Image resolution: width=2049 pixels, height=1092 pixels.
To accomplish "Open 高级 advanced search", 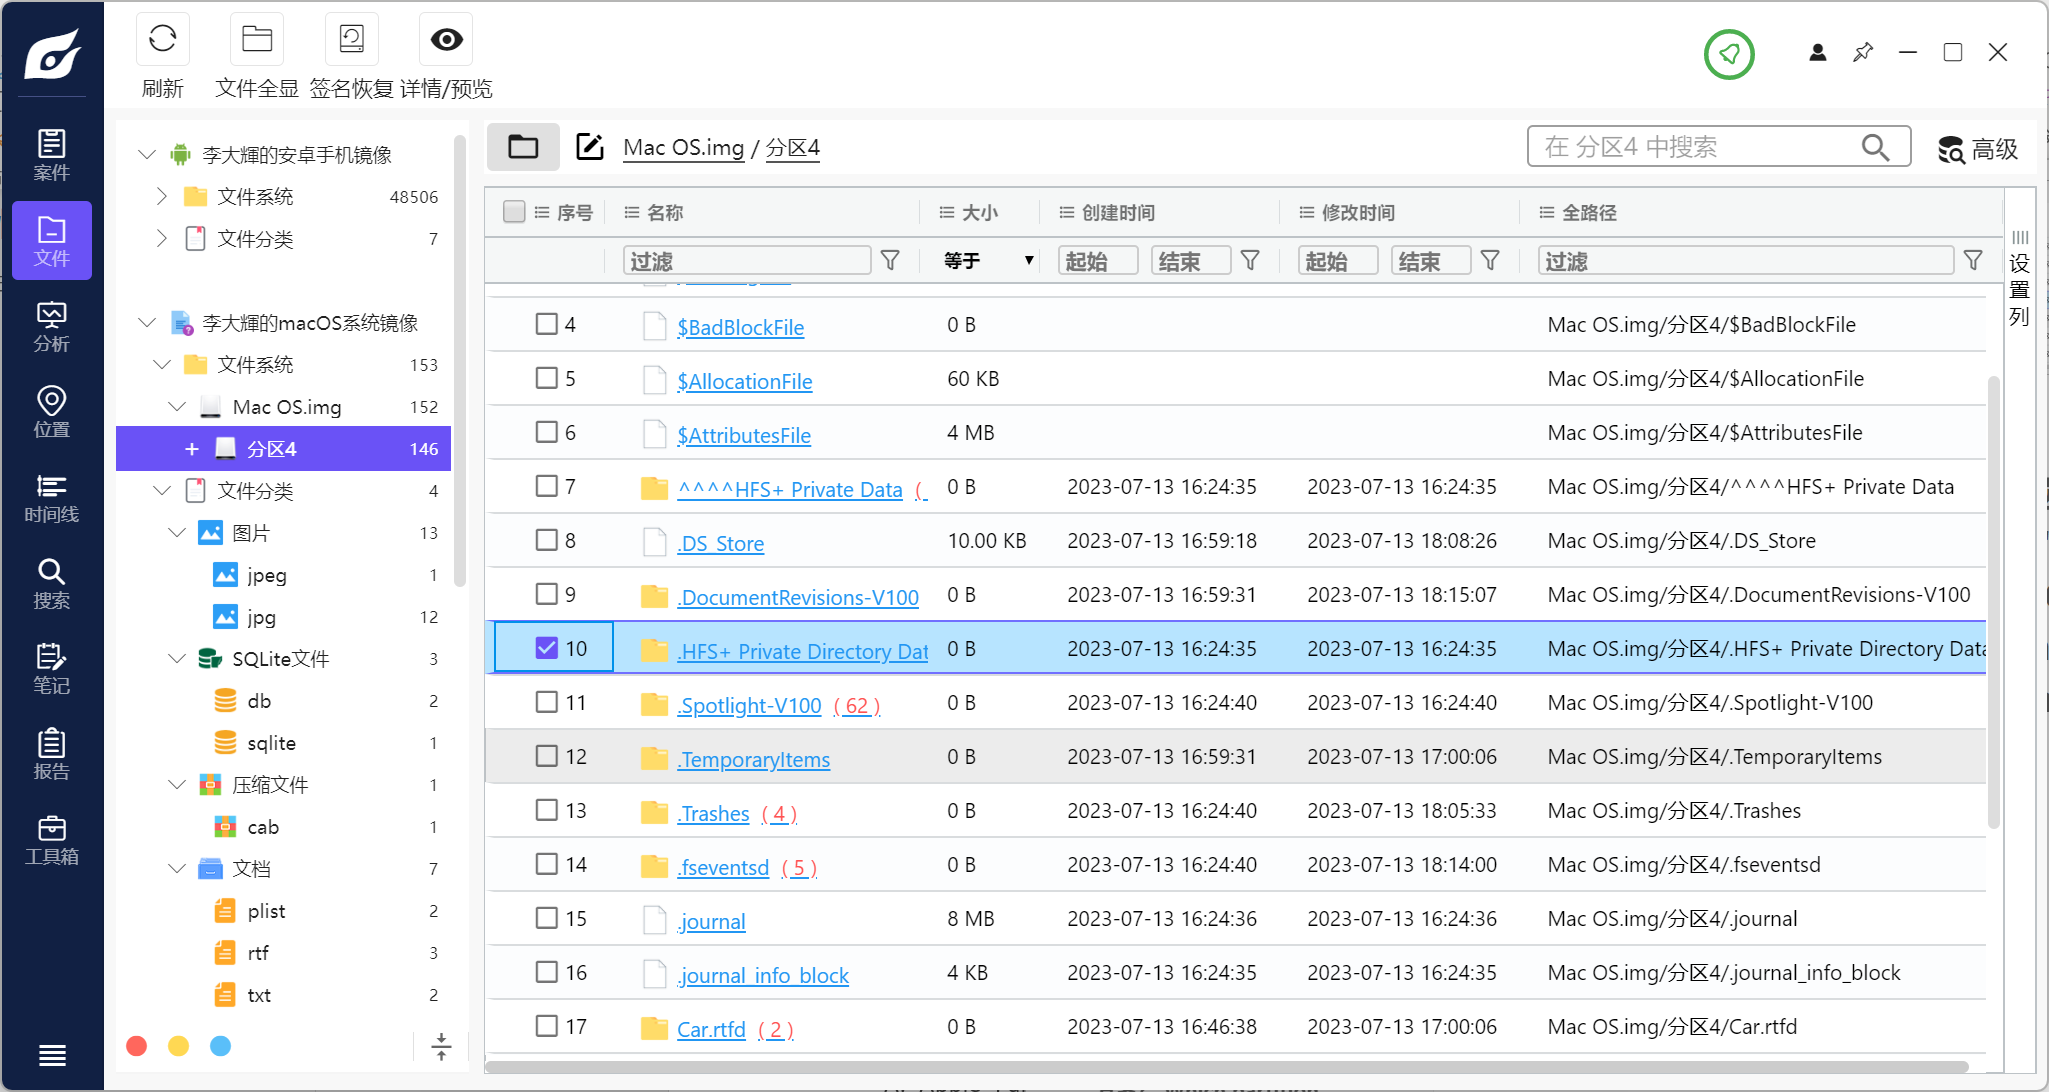I will pos(1978,149).
